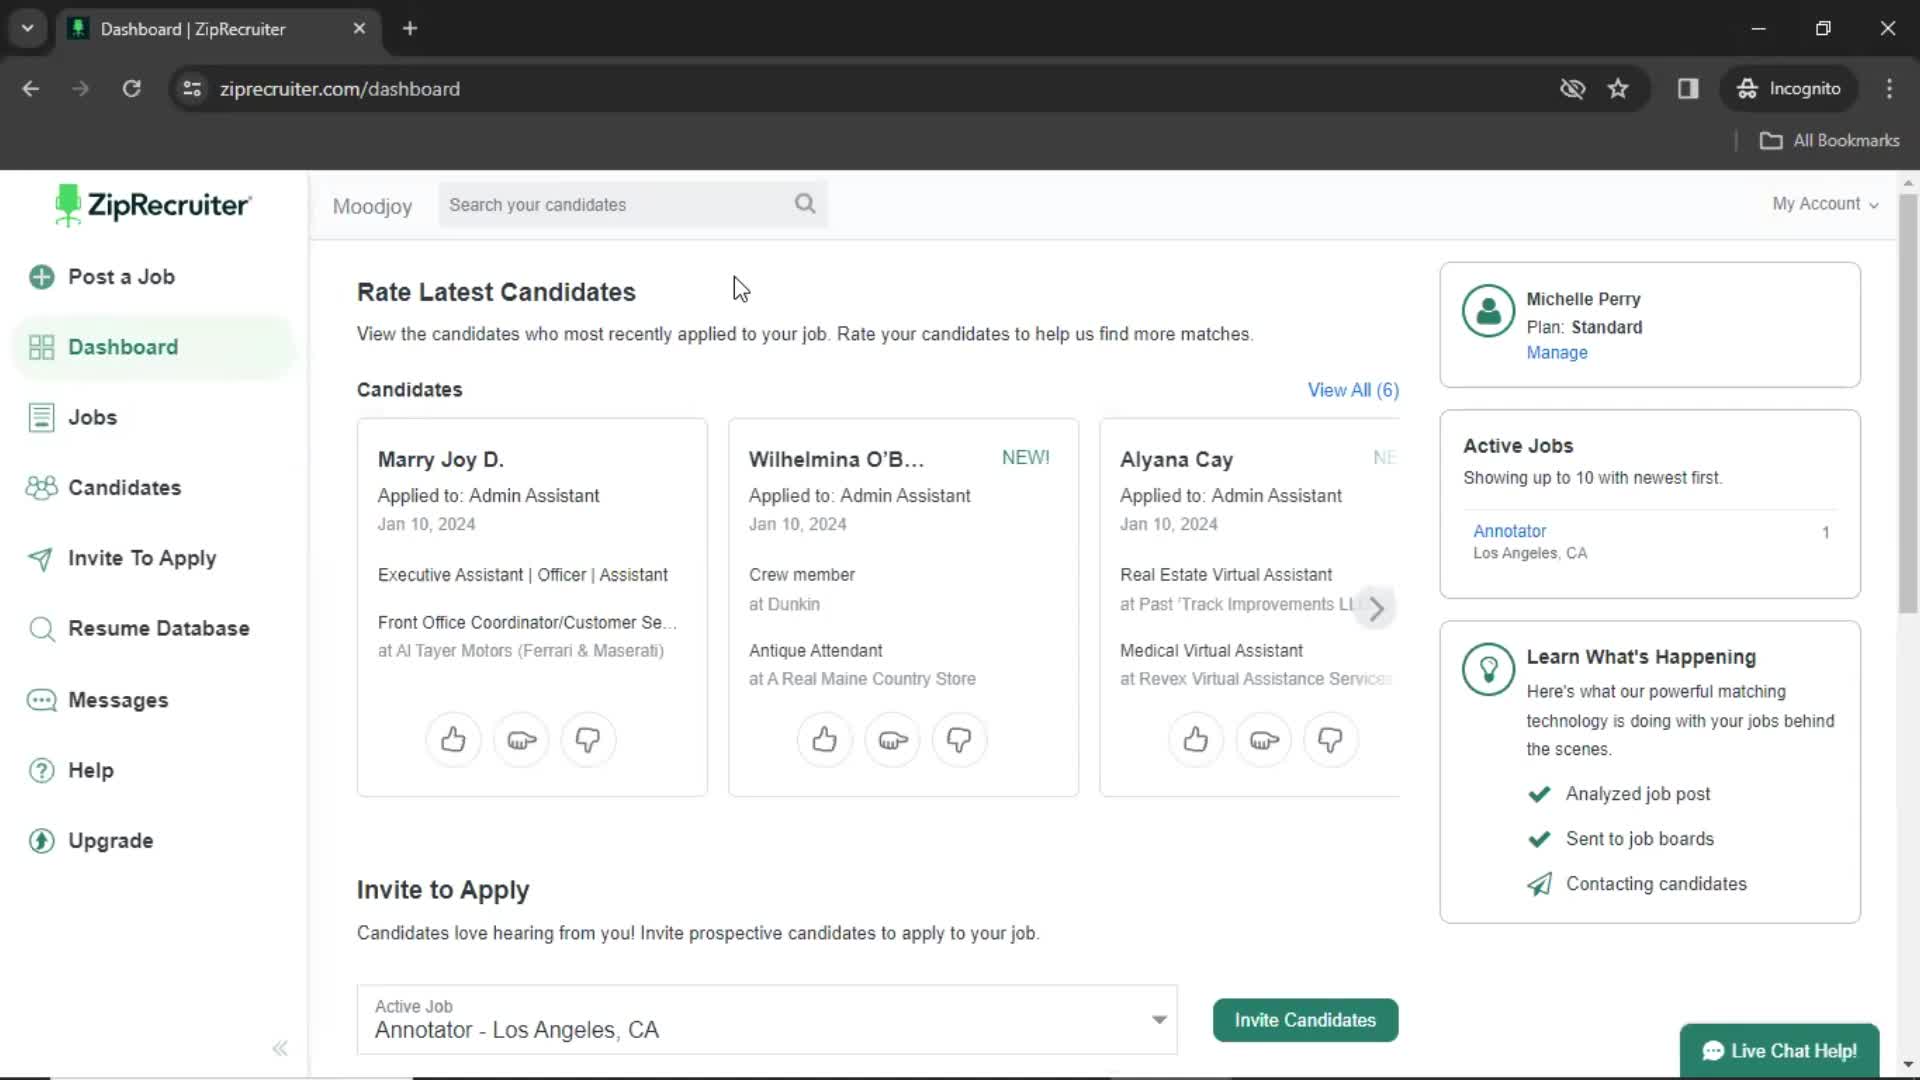Click the right arrow expander on candidate cards
The height and width of the screenshot is (1080, 1920).
pos(1375,605)
